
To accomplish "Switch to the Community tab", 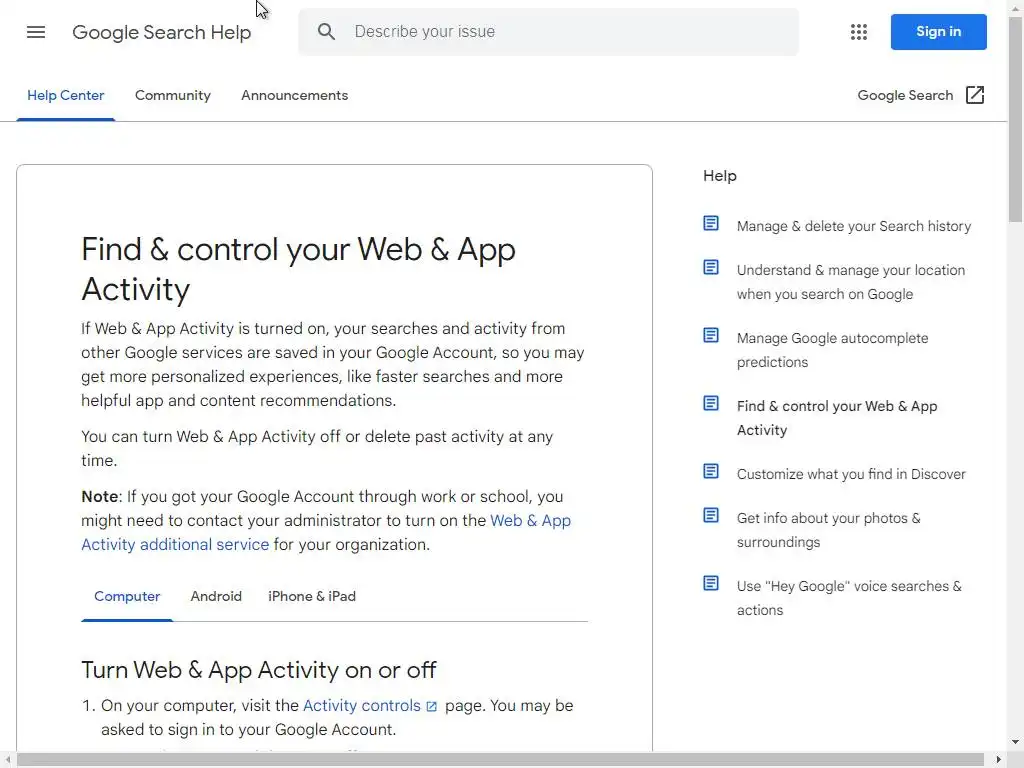I will point(173,95).
